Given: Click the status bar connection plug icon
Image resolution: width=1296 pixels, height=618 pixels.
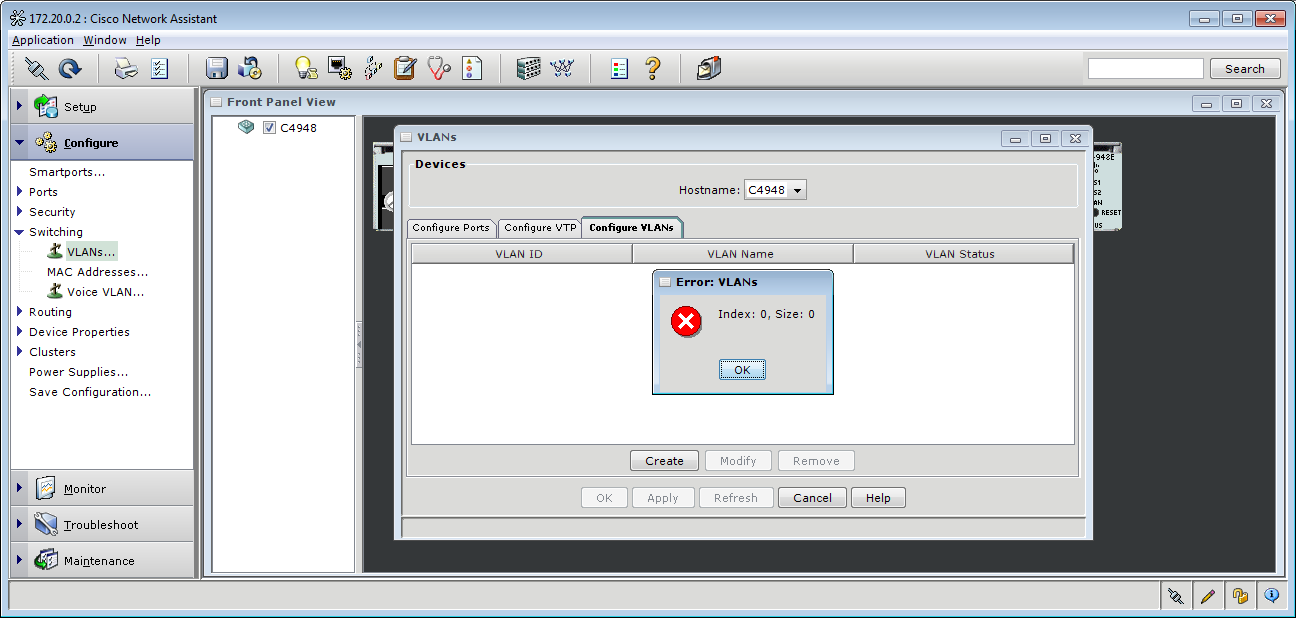Looking at the screenshot, I should [x=1176, y=596].
